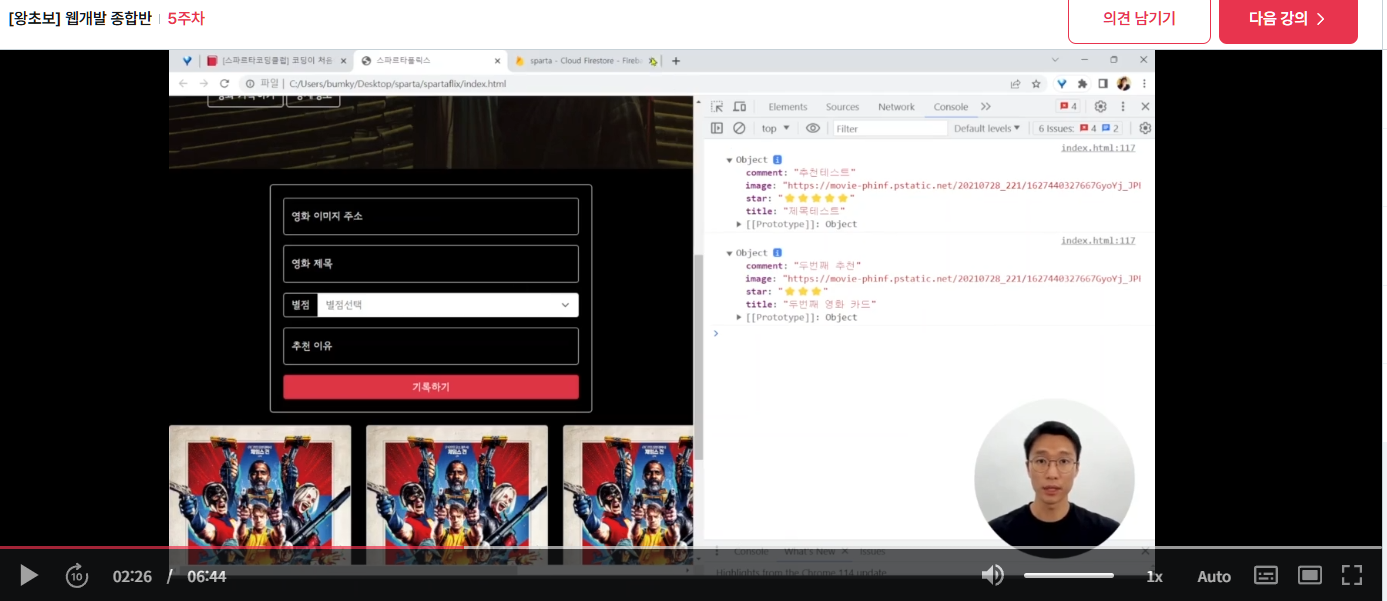Screen dimensions: 1387x601
Task: Click the red 기록하기 button
Action: (x=431, y=387)
